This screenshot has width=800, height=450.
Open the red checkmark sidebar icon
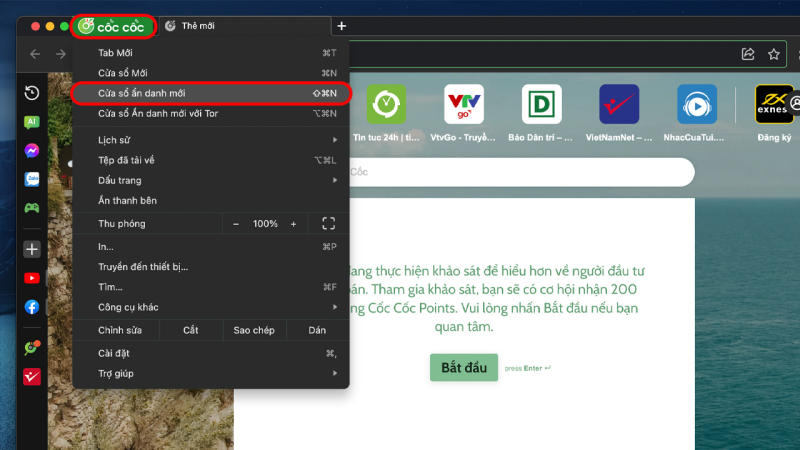[32, 377]
